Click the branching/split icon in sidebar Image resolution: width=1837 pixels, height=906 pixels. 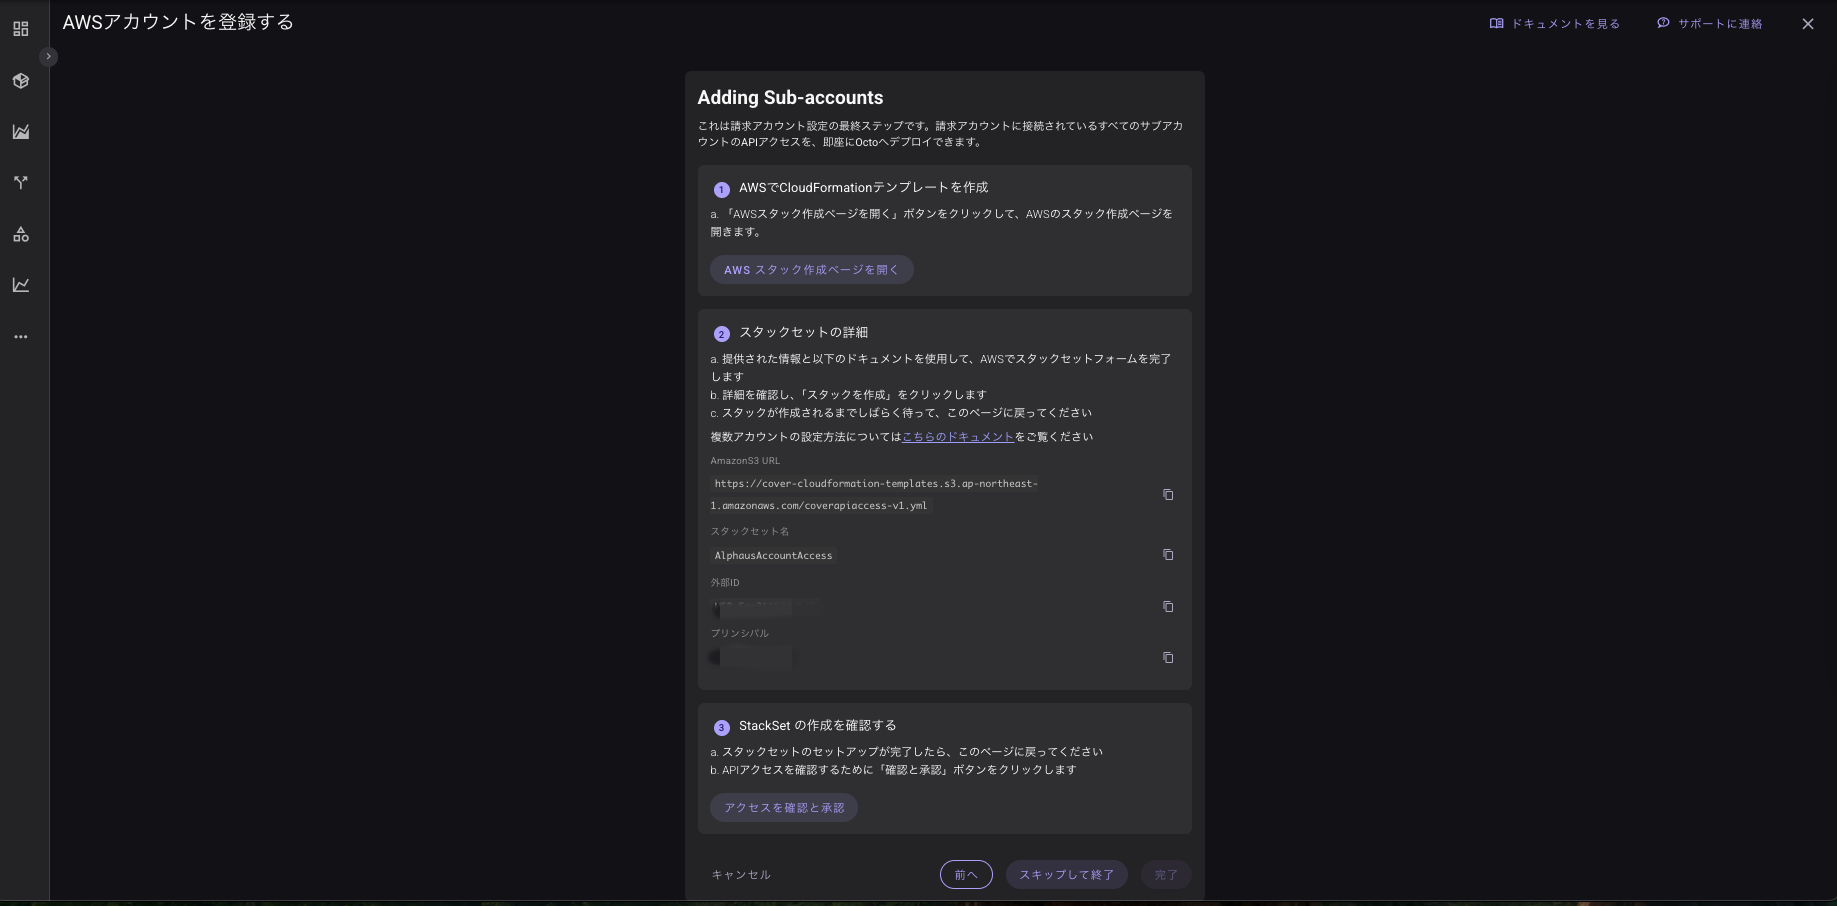(x=20, y=183)
